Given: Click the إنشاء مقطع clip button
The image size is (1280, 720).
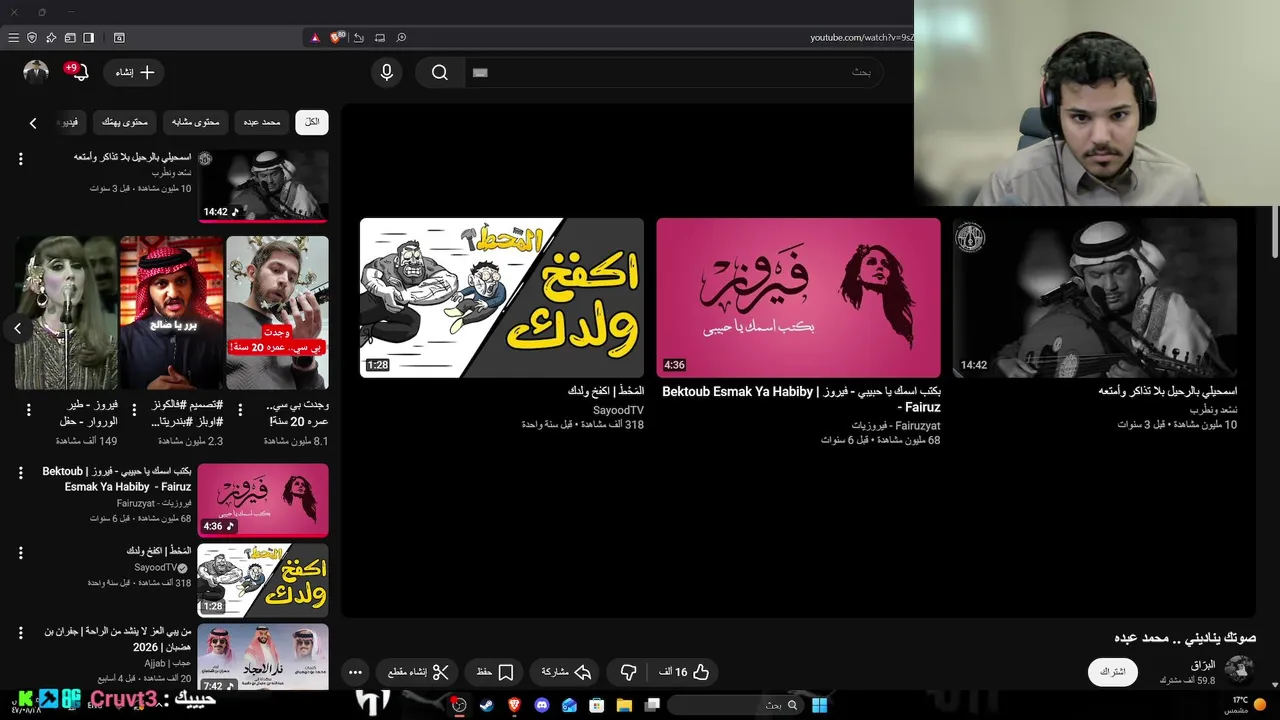Looking at the screenshot, I should [417, 672].
